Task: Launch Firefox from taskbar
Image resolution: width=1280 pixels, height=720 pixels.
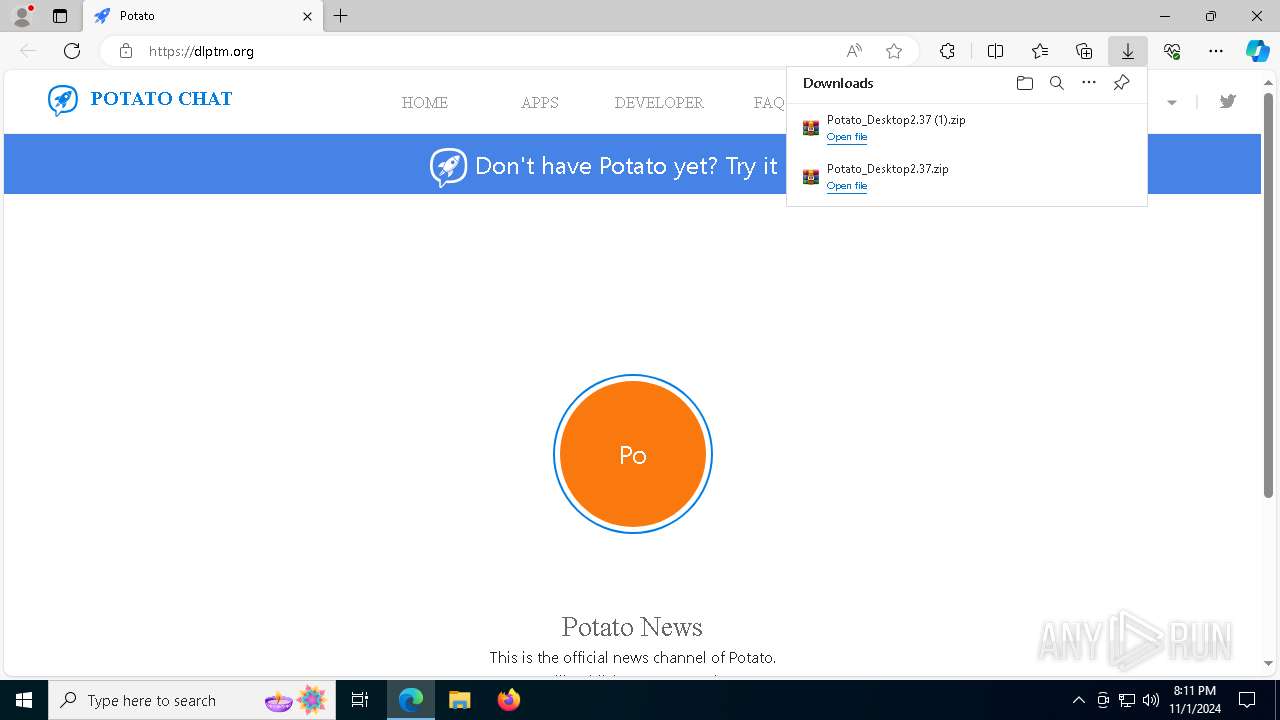Action: pos(509,700)
